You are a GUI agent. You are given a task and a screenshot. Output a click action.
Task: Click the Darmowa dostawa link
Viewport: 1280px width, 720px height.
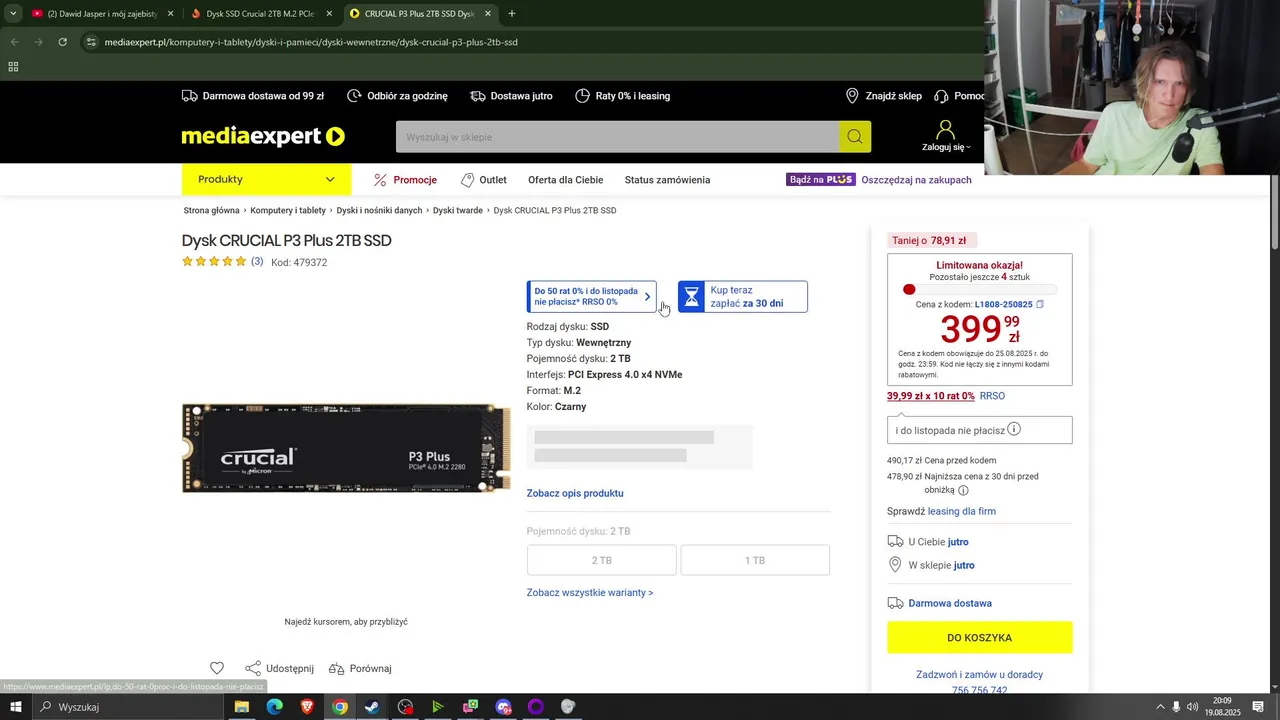coord(950,603)
